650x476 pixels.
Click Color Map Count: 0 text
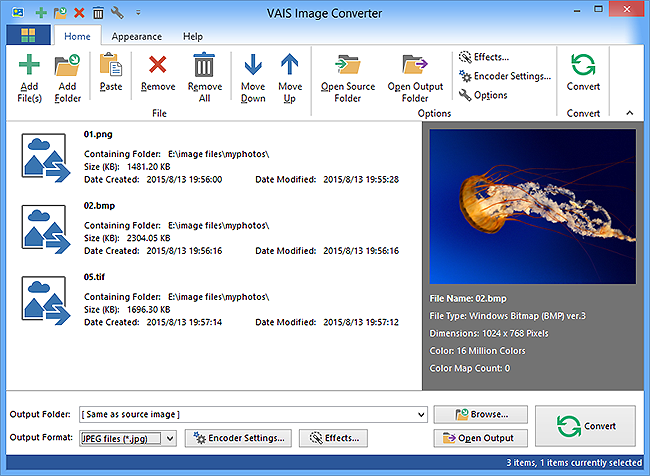pos(470,368)
